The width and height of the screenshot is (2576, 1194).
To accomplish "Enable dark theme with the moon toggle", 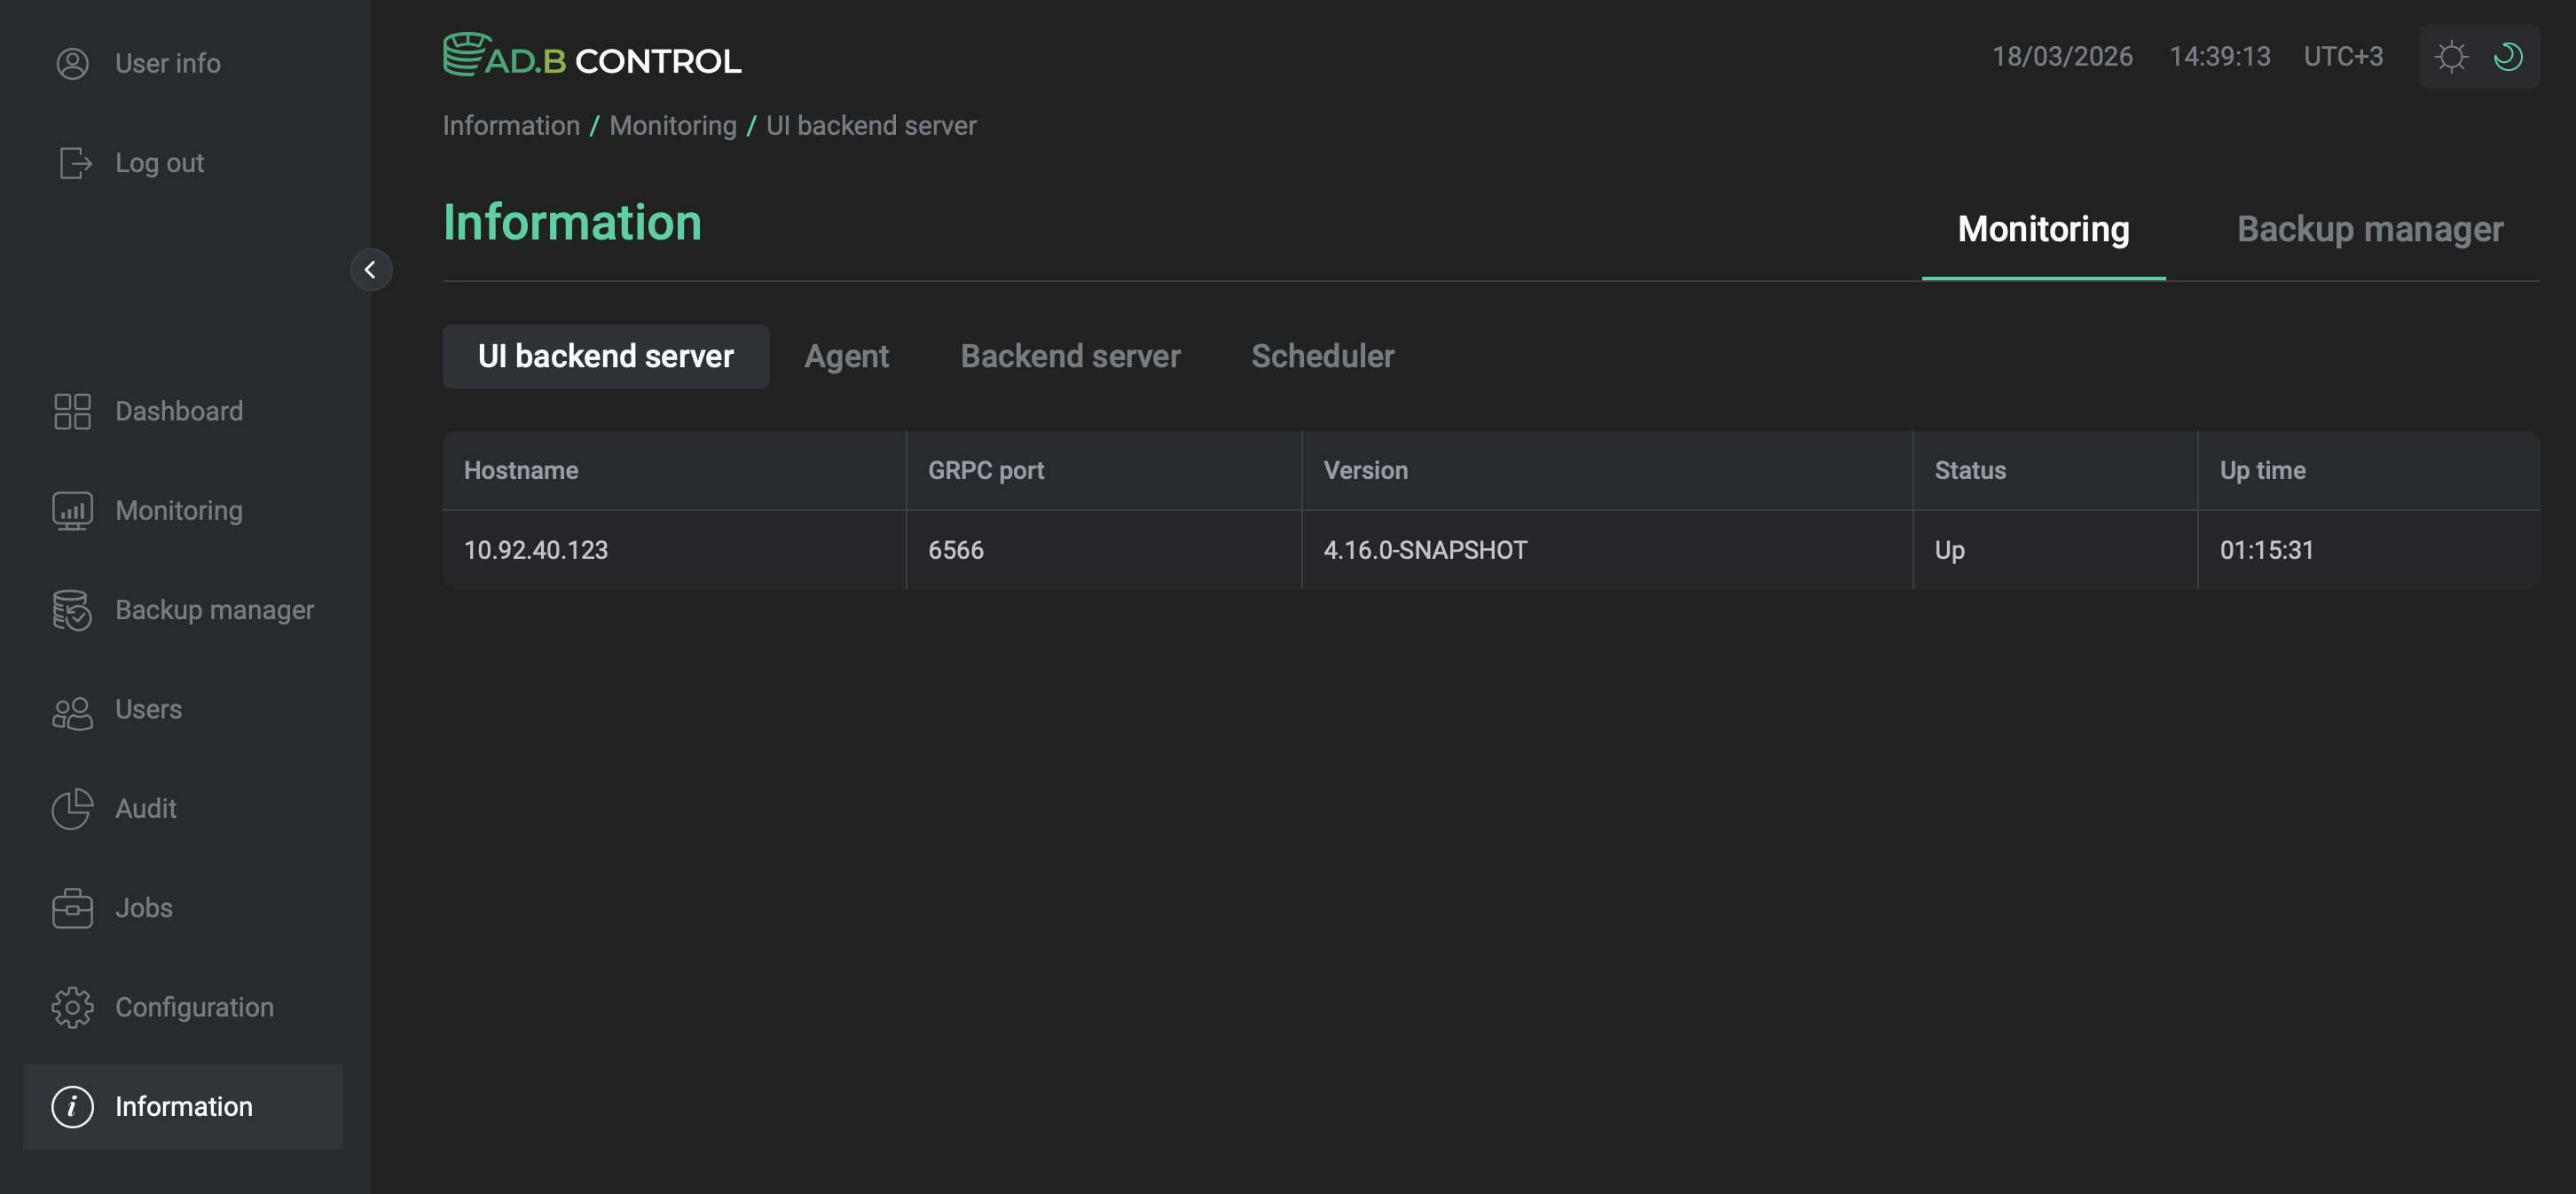I will (2508, 56).
